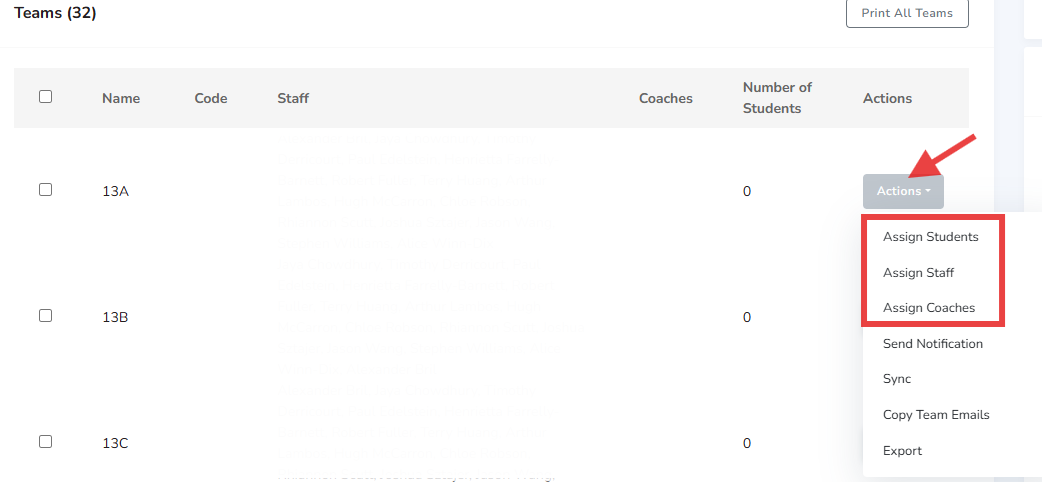The width and height of the screenshot is (1042, 482).
Task: Open the Actions dropdown for team 13A
Action: tap(903, 191)
